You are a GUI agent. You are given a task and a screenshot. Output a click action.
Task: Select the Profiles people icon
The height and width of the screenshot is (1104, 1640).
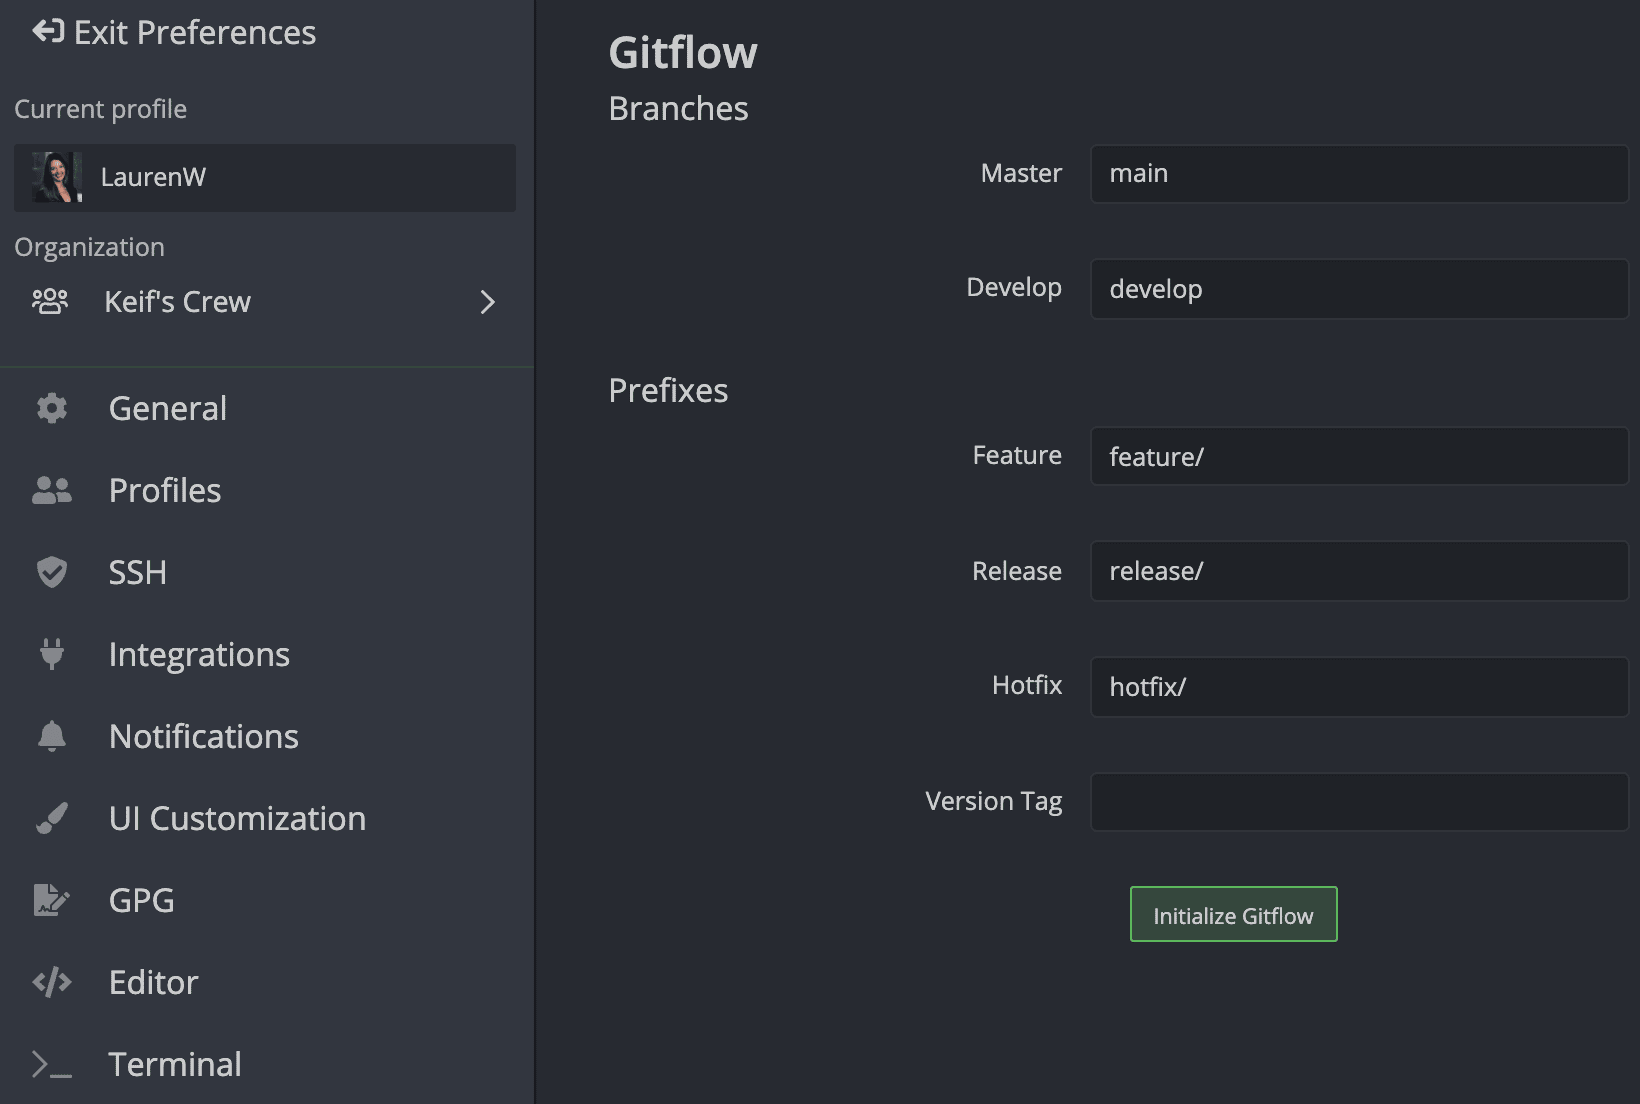tap(51, 490)
